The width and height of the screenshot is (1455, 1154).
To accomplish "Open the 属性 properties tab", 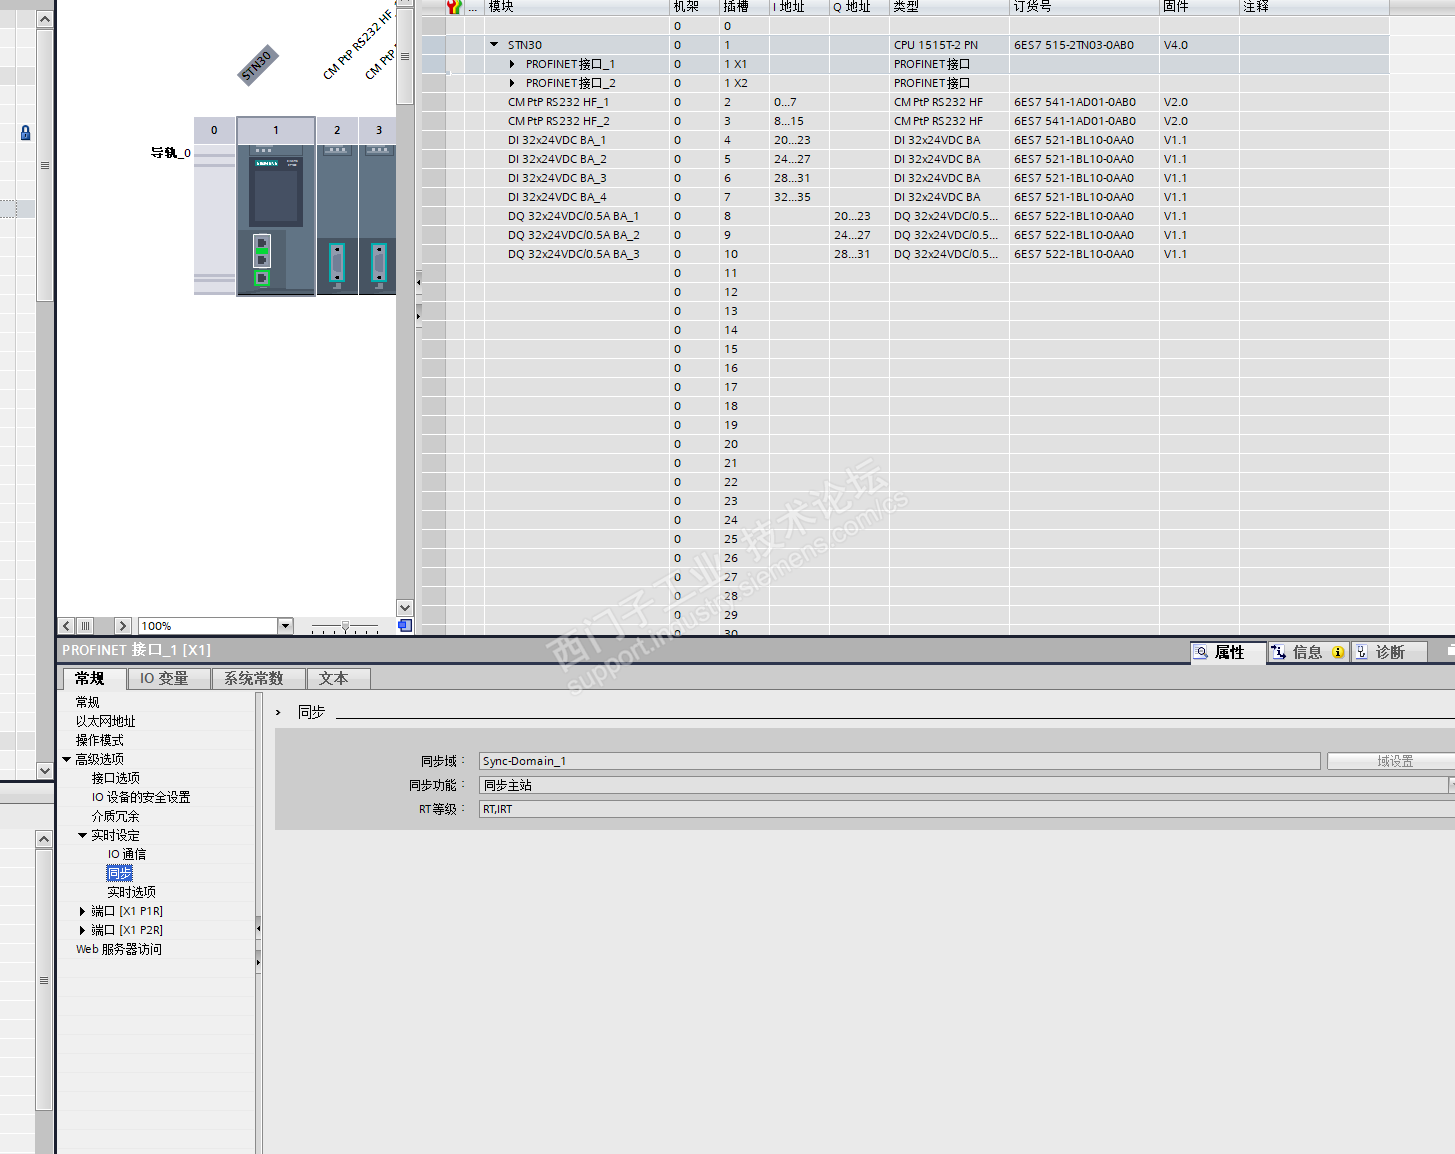I will [x=1229, y=652].
